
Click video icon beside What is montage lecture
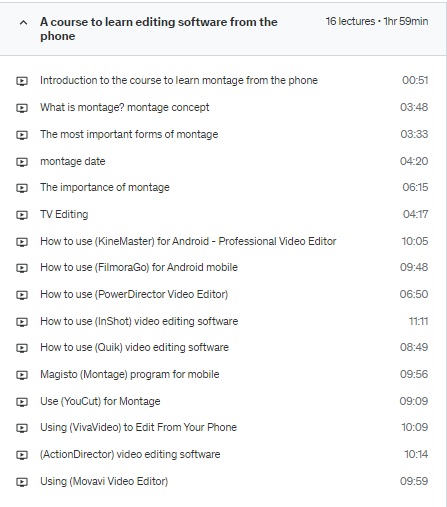pyautogui.click(x=22, y=108)
